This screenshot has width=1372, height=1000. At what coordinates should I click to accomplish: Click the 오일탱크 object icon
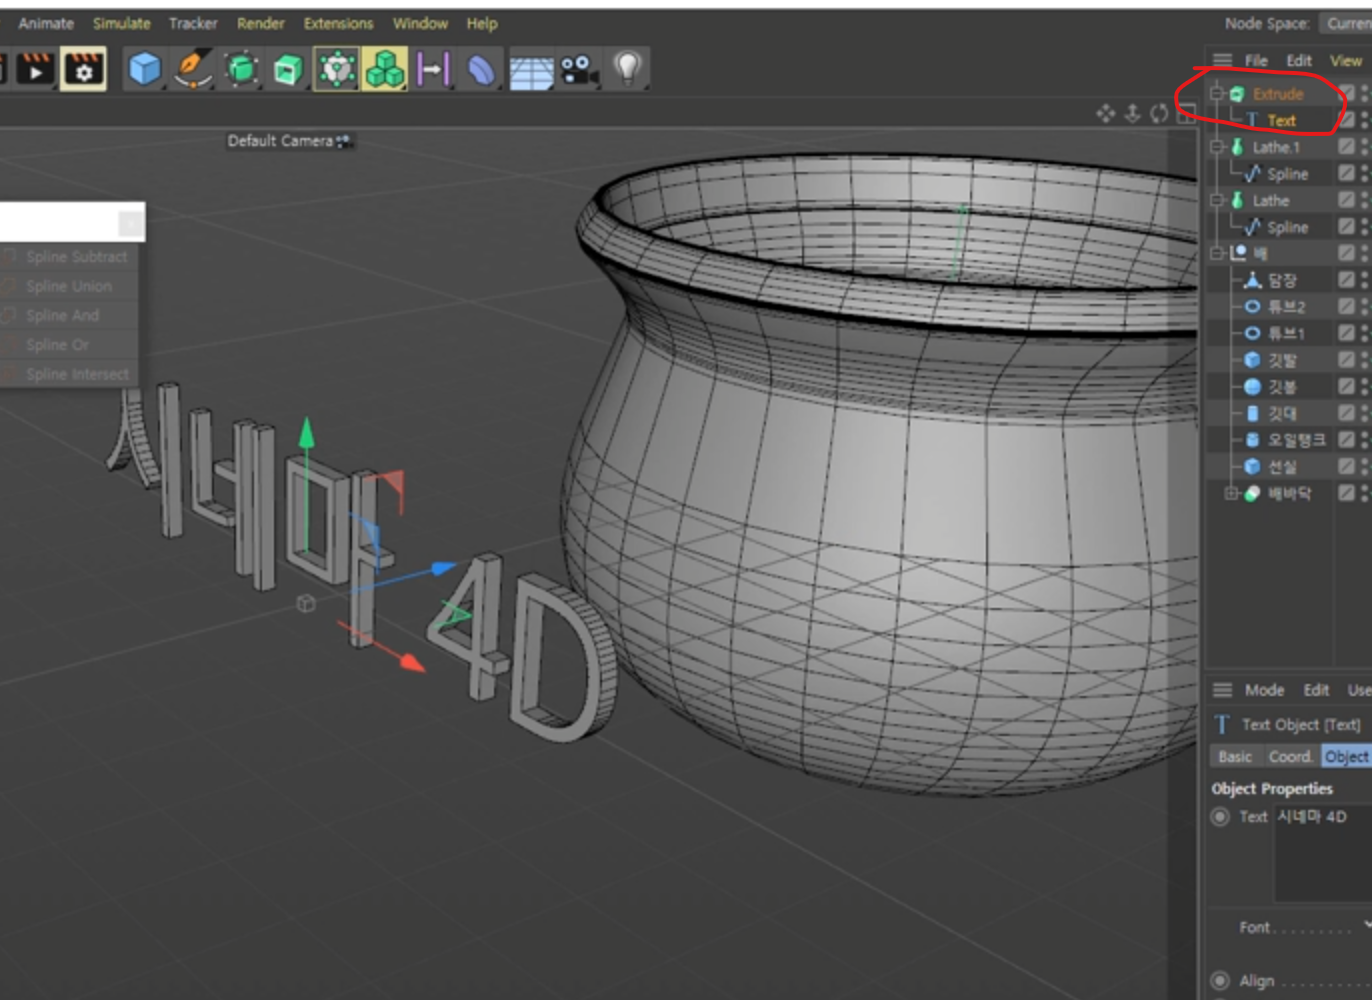click(1252, 440)
